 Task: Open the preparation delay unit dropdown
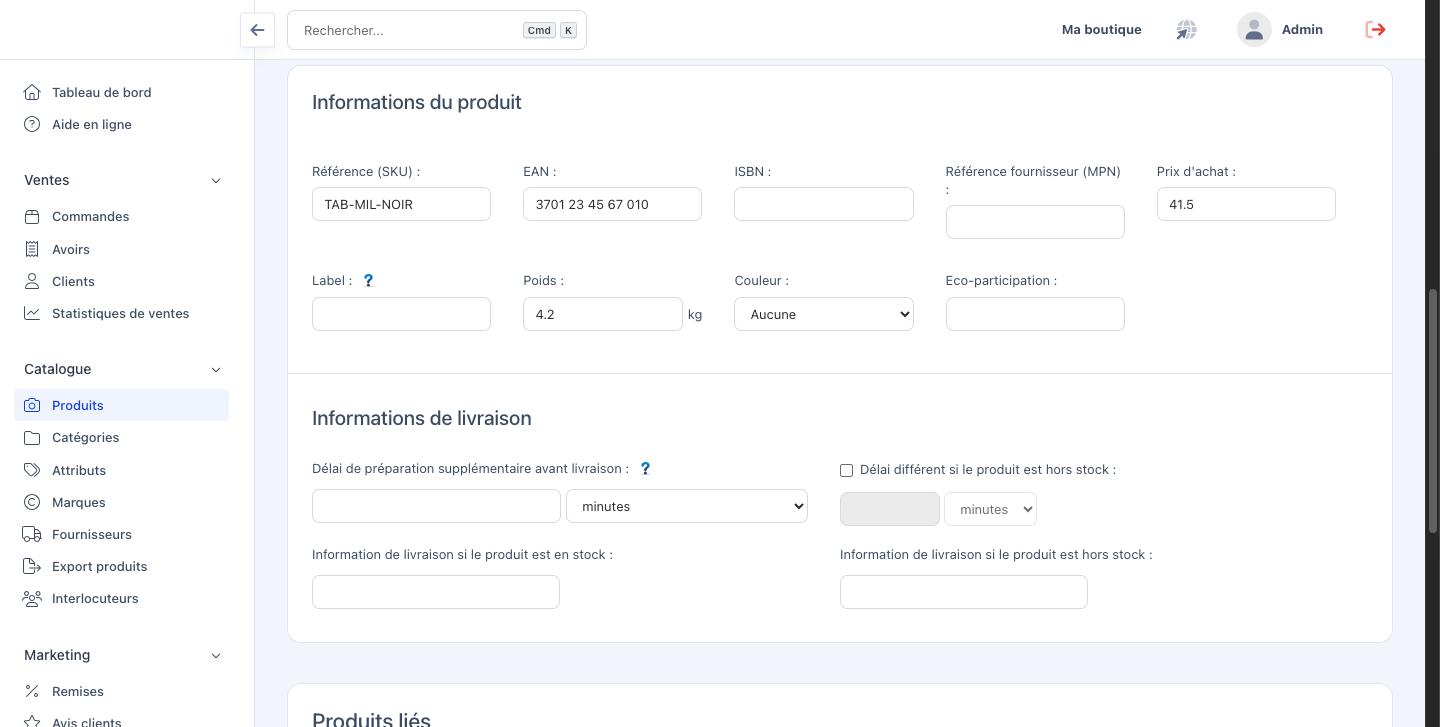click(687, 506)
